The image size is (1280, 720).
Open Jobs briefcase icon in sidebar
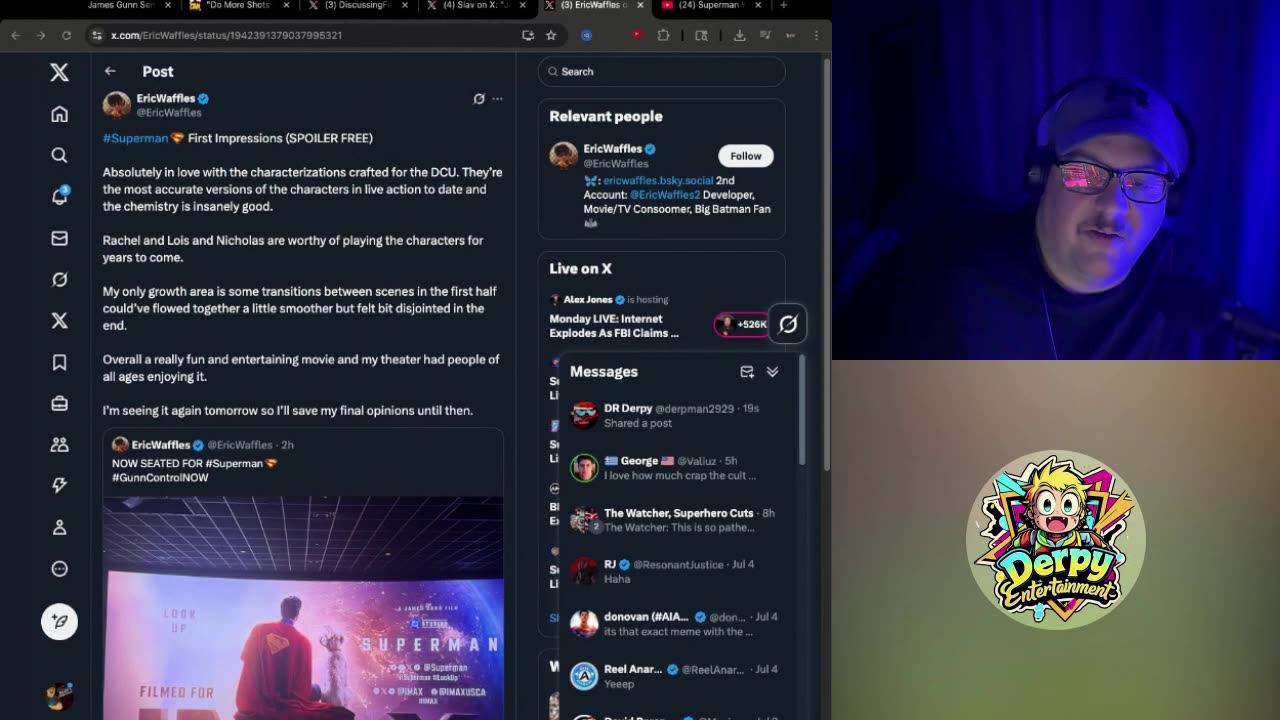pyautogui.click(x=59, y=403)
